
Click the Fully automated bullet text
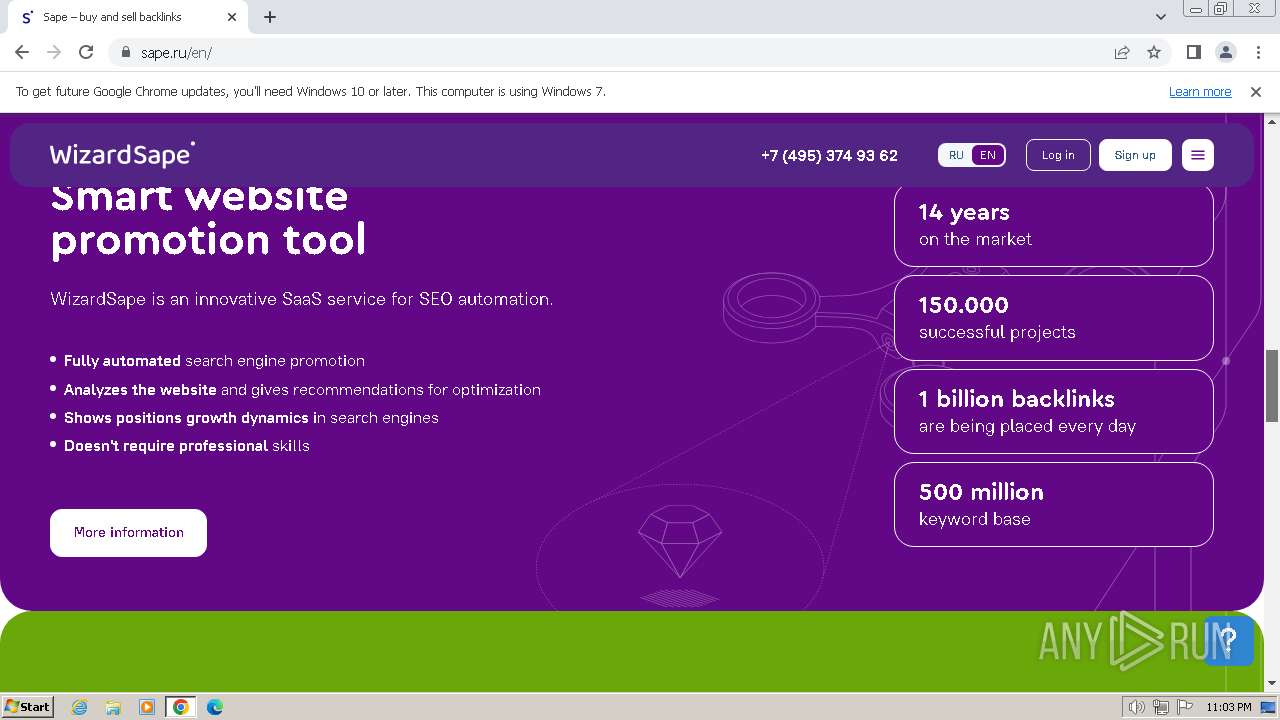tap(214, 361)
